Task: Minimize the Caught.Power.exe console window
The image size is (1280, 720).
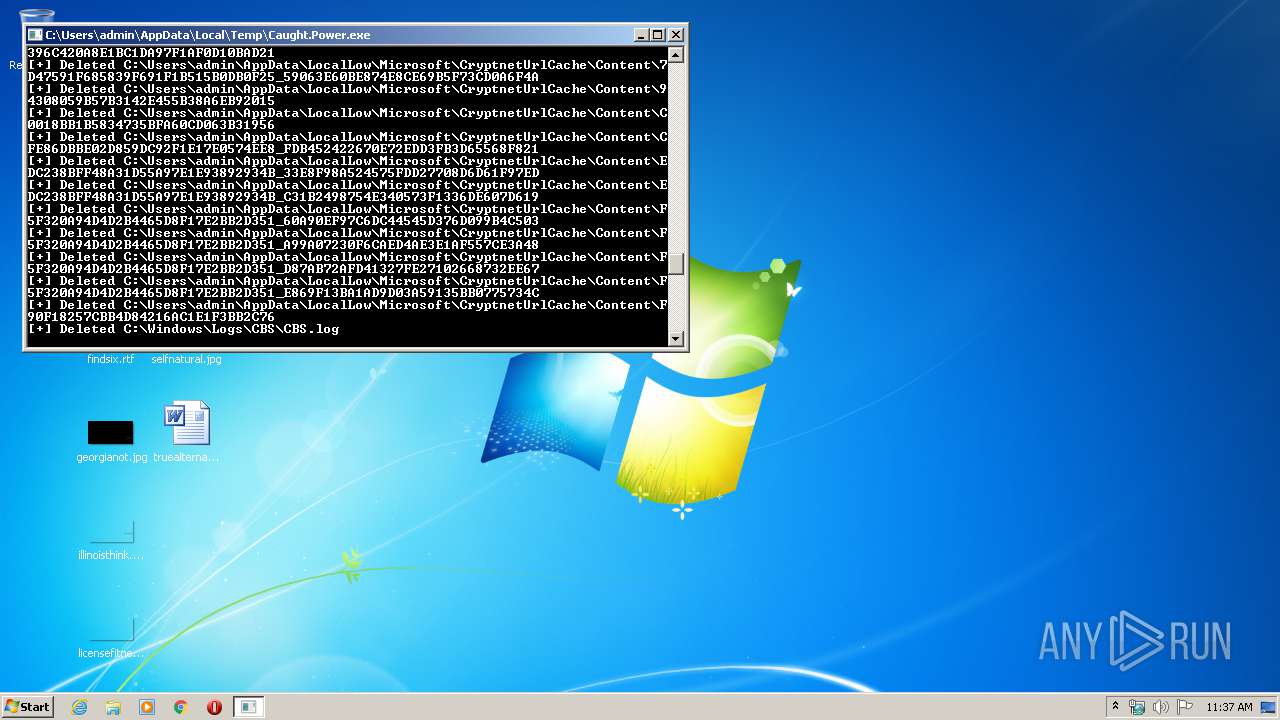Action: [x=641, y=34]
